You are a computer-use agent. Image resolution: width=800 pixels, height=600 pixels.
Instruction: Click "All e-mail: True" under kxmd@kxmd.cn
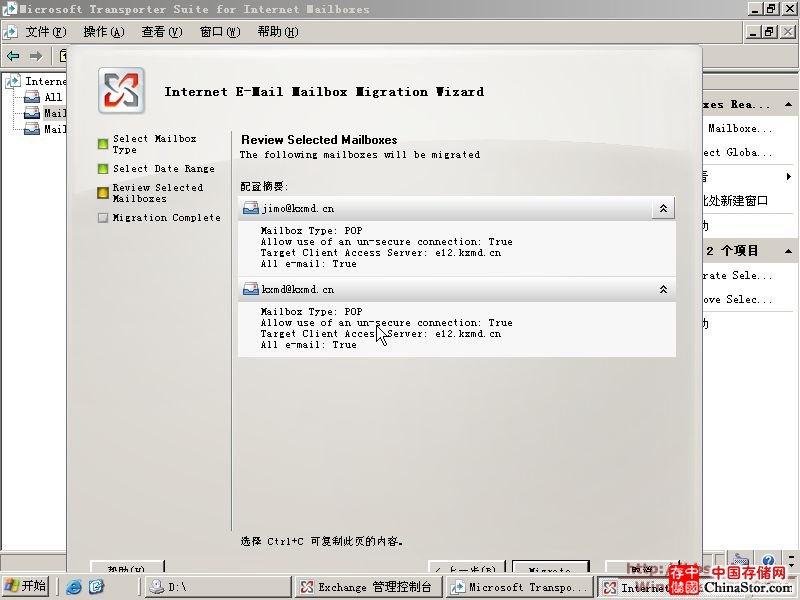[x=309, y=345]
